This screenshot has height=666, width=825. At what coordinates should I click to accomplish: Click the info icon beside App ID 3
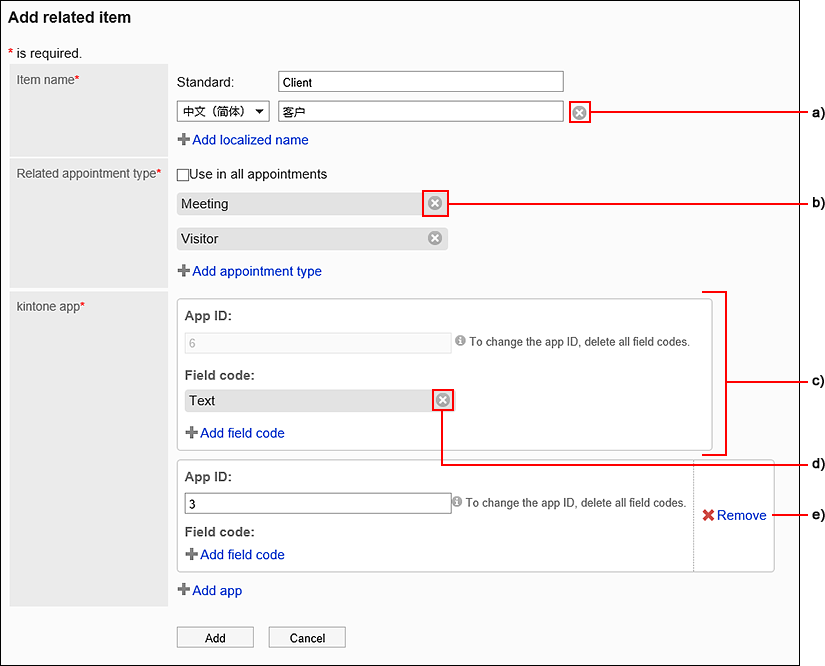[457, 502]
